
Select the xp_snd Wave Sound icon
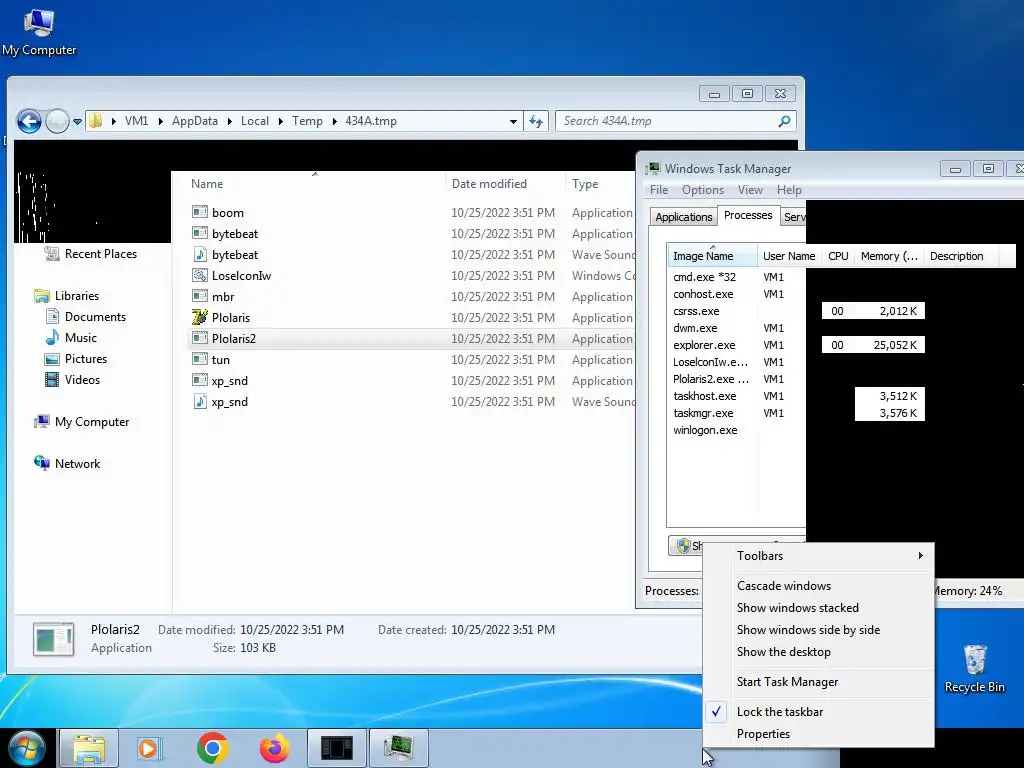click(200, 402)
